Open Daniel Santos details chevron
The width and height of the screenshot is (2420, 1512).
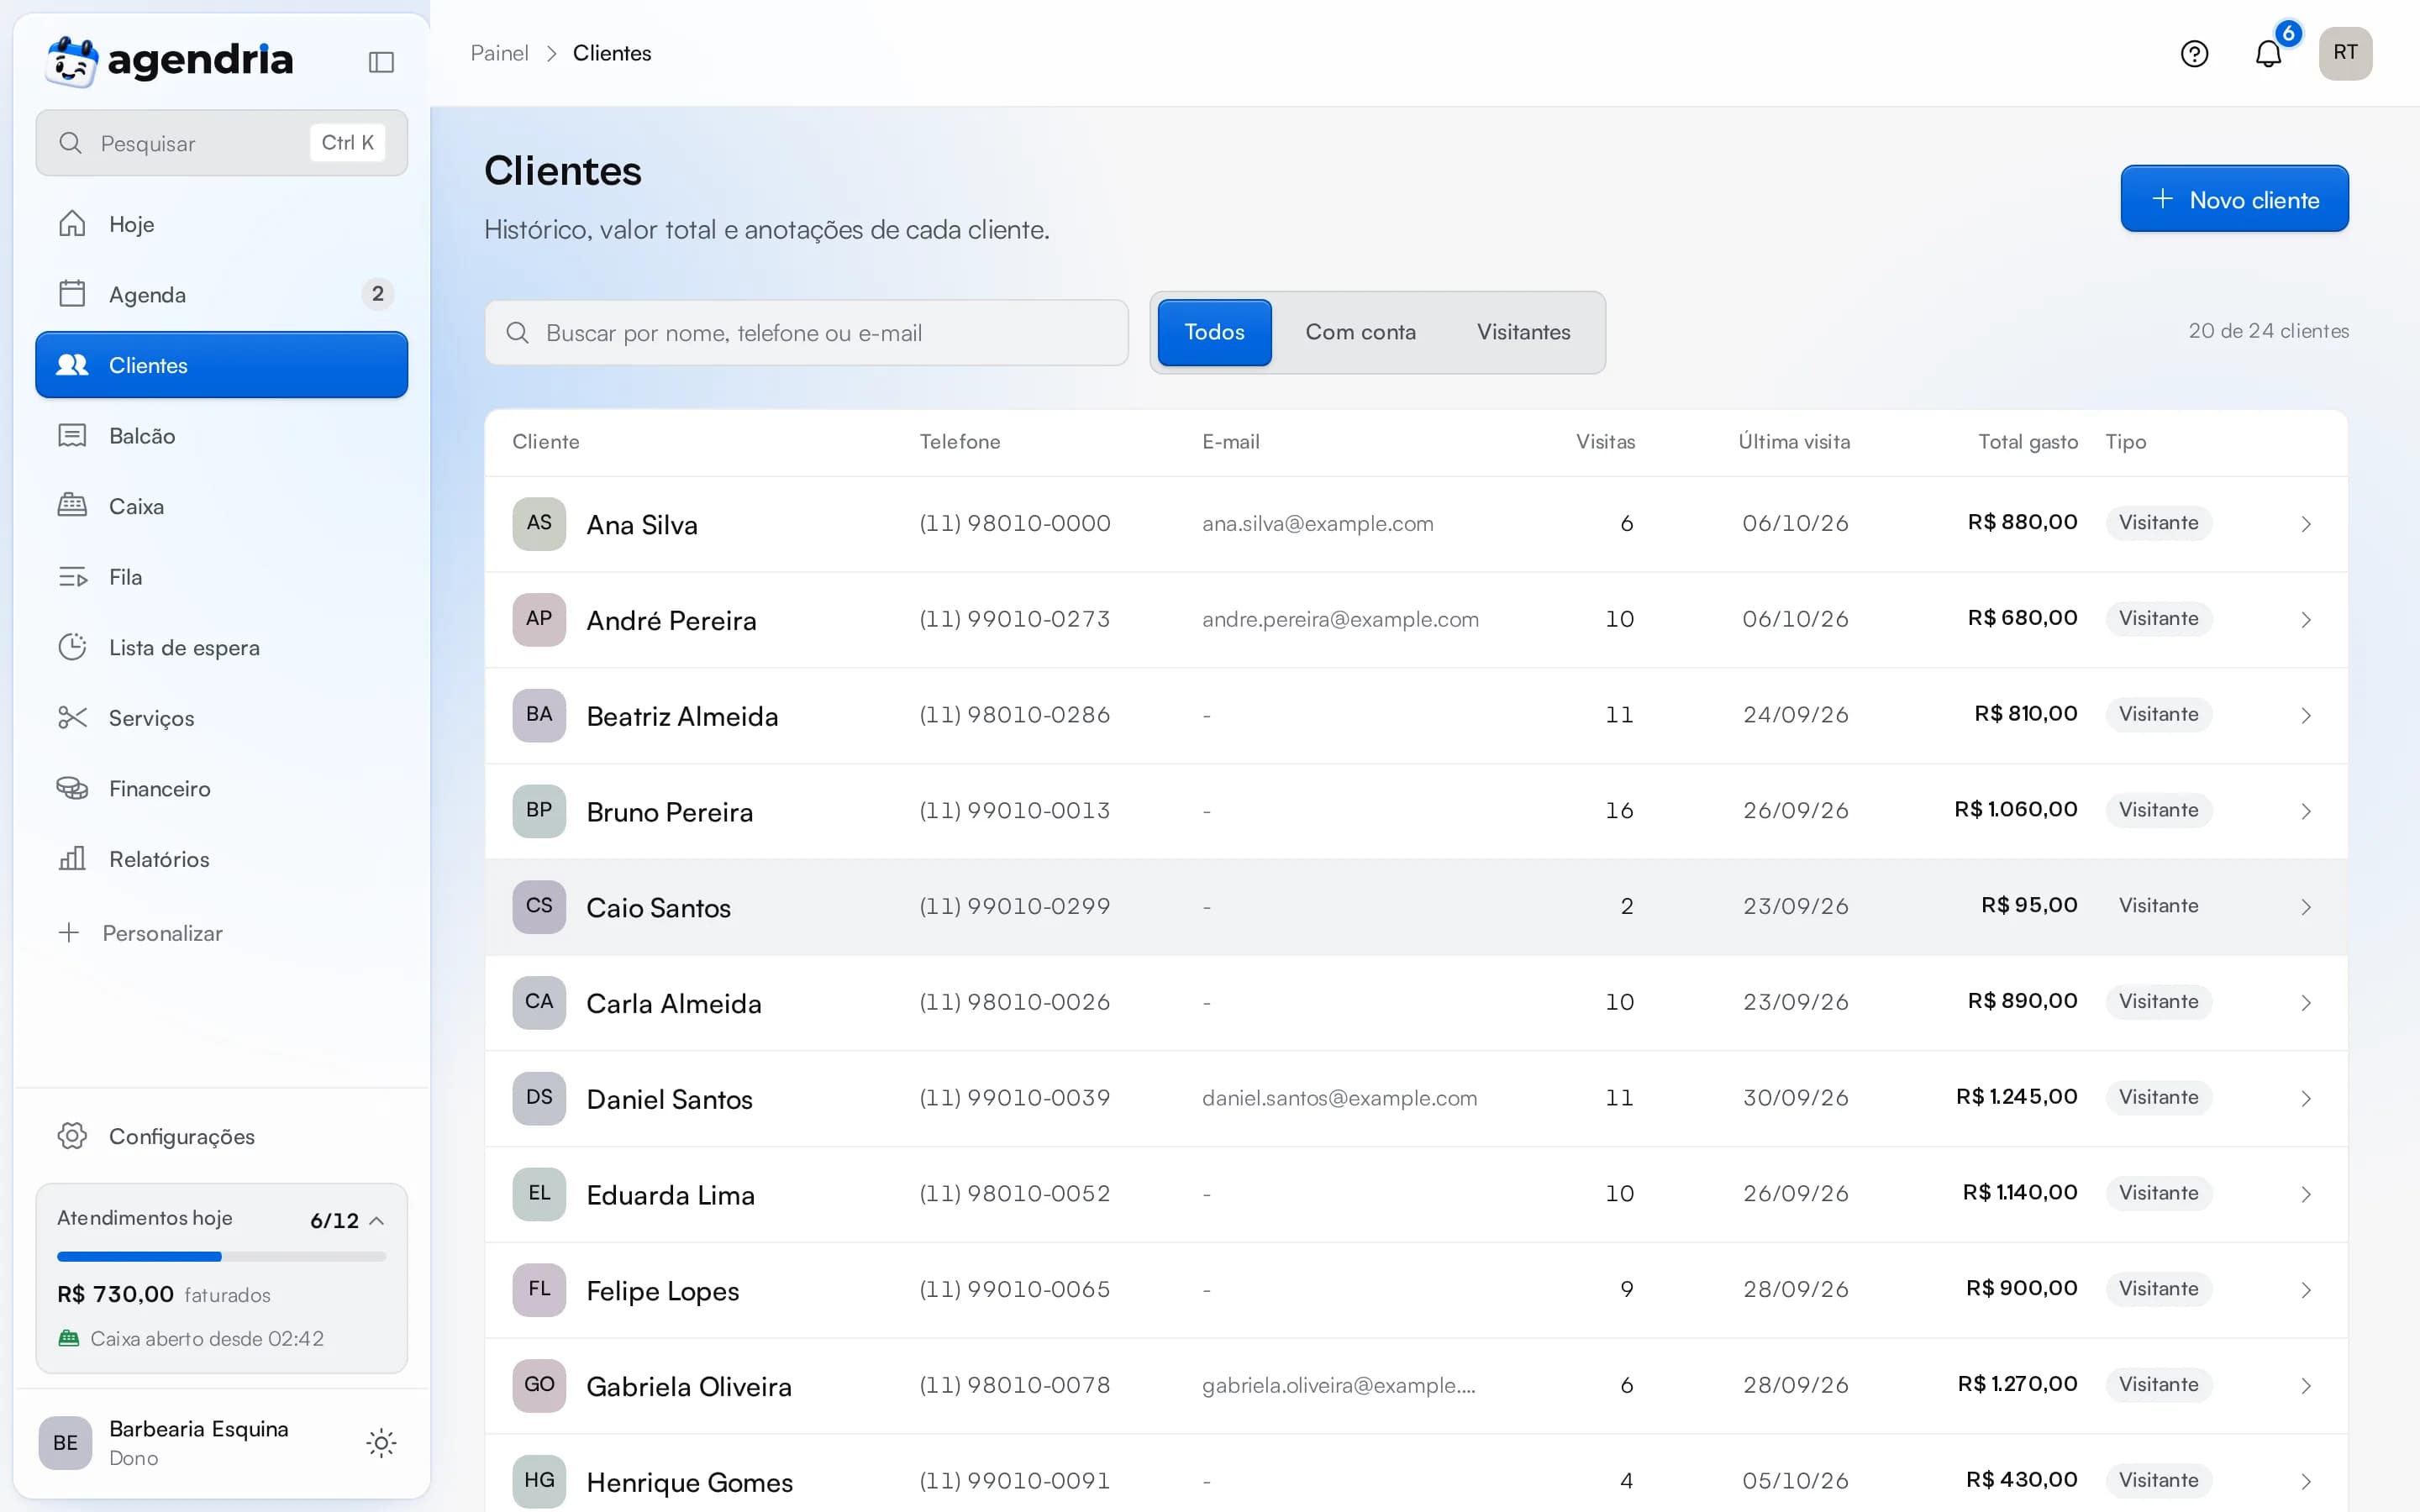[2305, 1098]
